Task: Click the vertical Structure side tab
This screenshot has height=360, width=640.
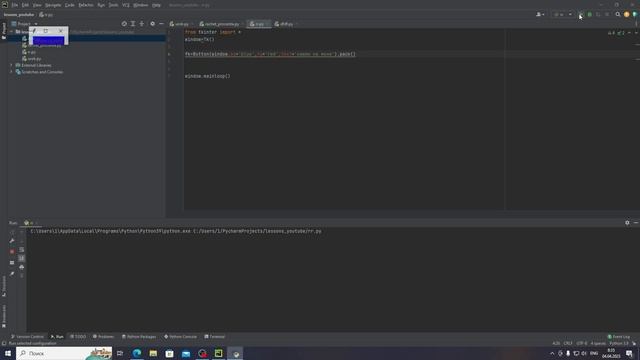Action: [x=4, y=286]
